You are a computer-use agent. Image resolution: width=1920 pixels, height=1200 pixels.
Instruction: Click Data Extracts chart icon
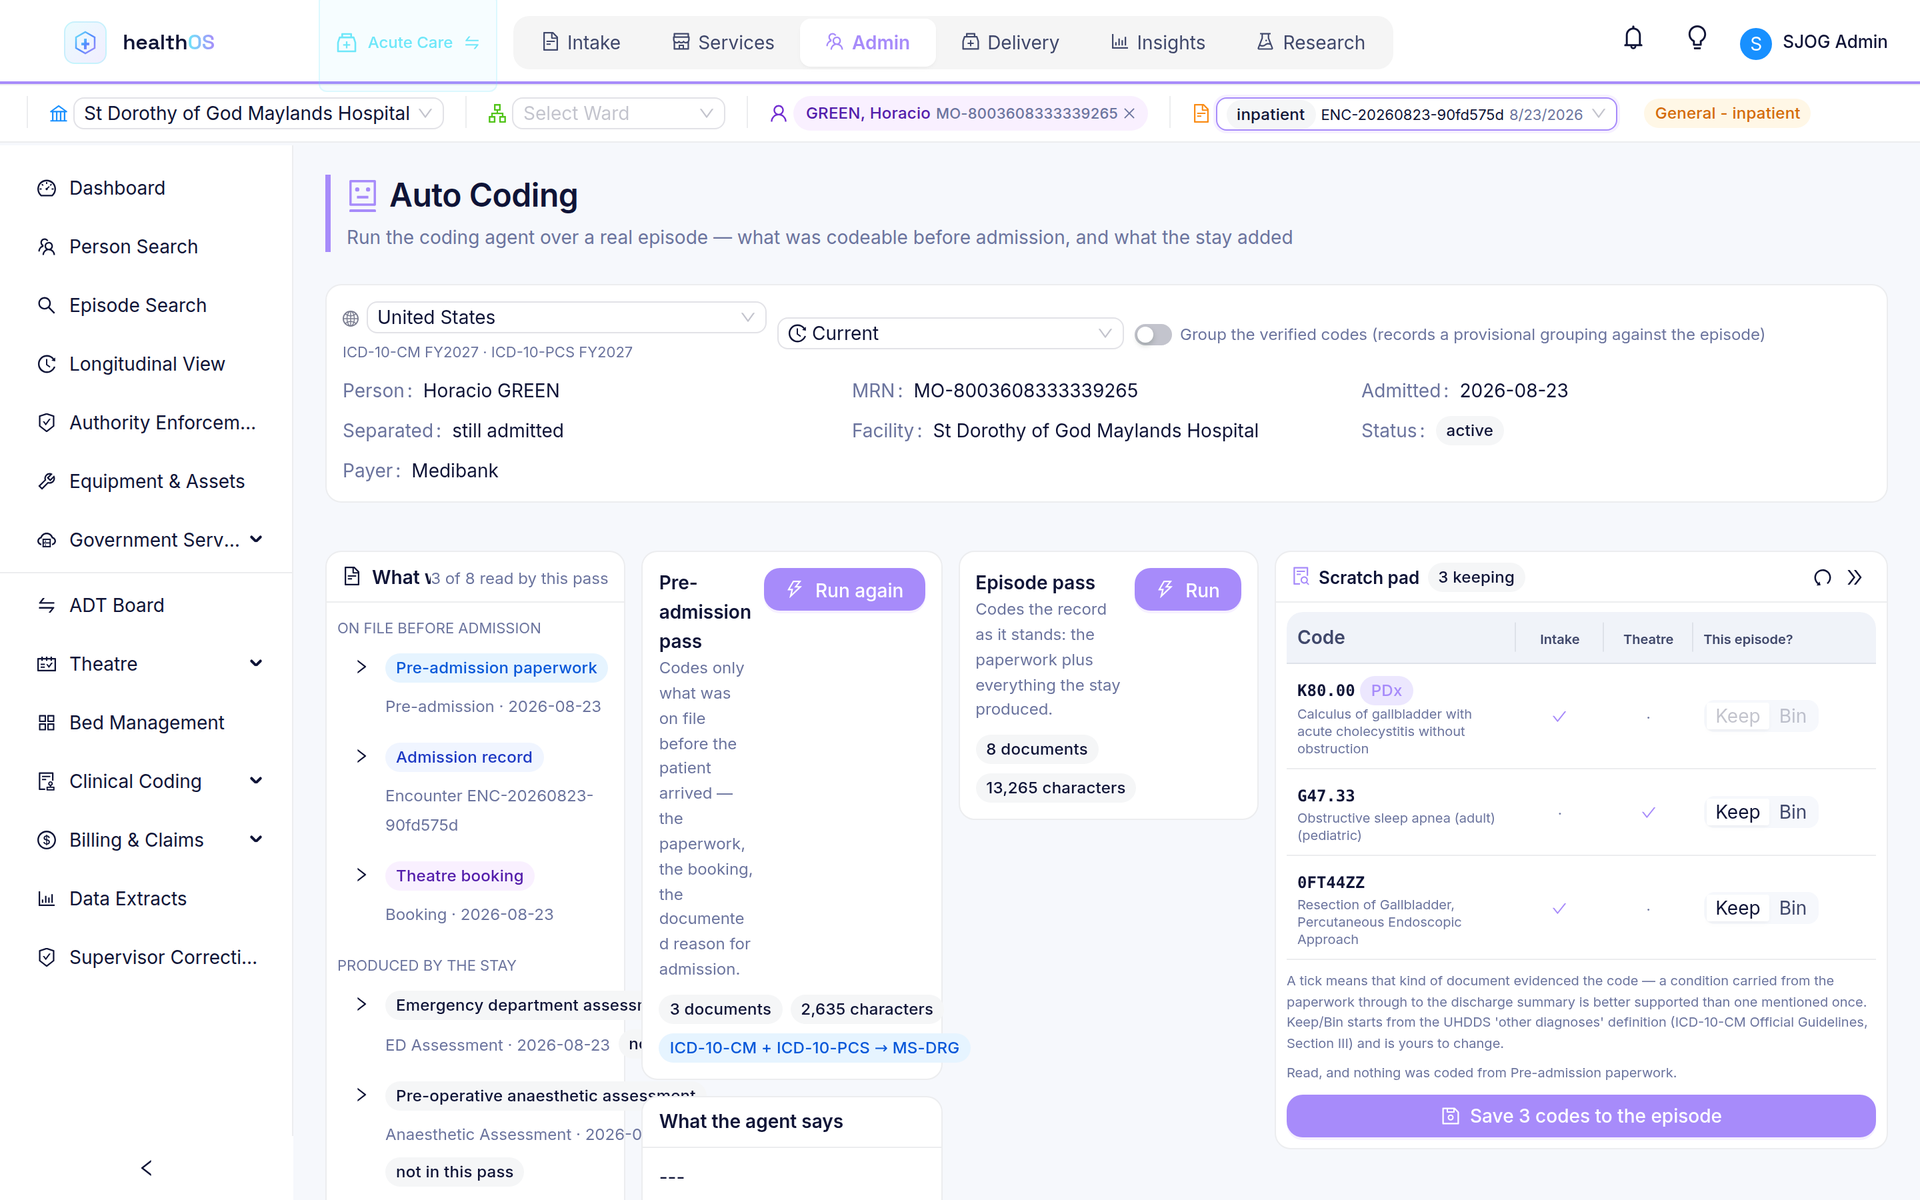tap(46, 899)
